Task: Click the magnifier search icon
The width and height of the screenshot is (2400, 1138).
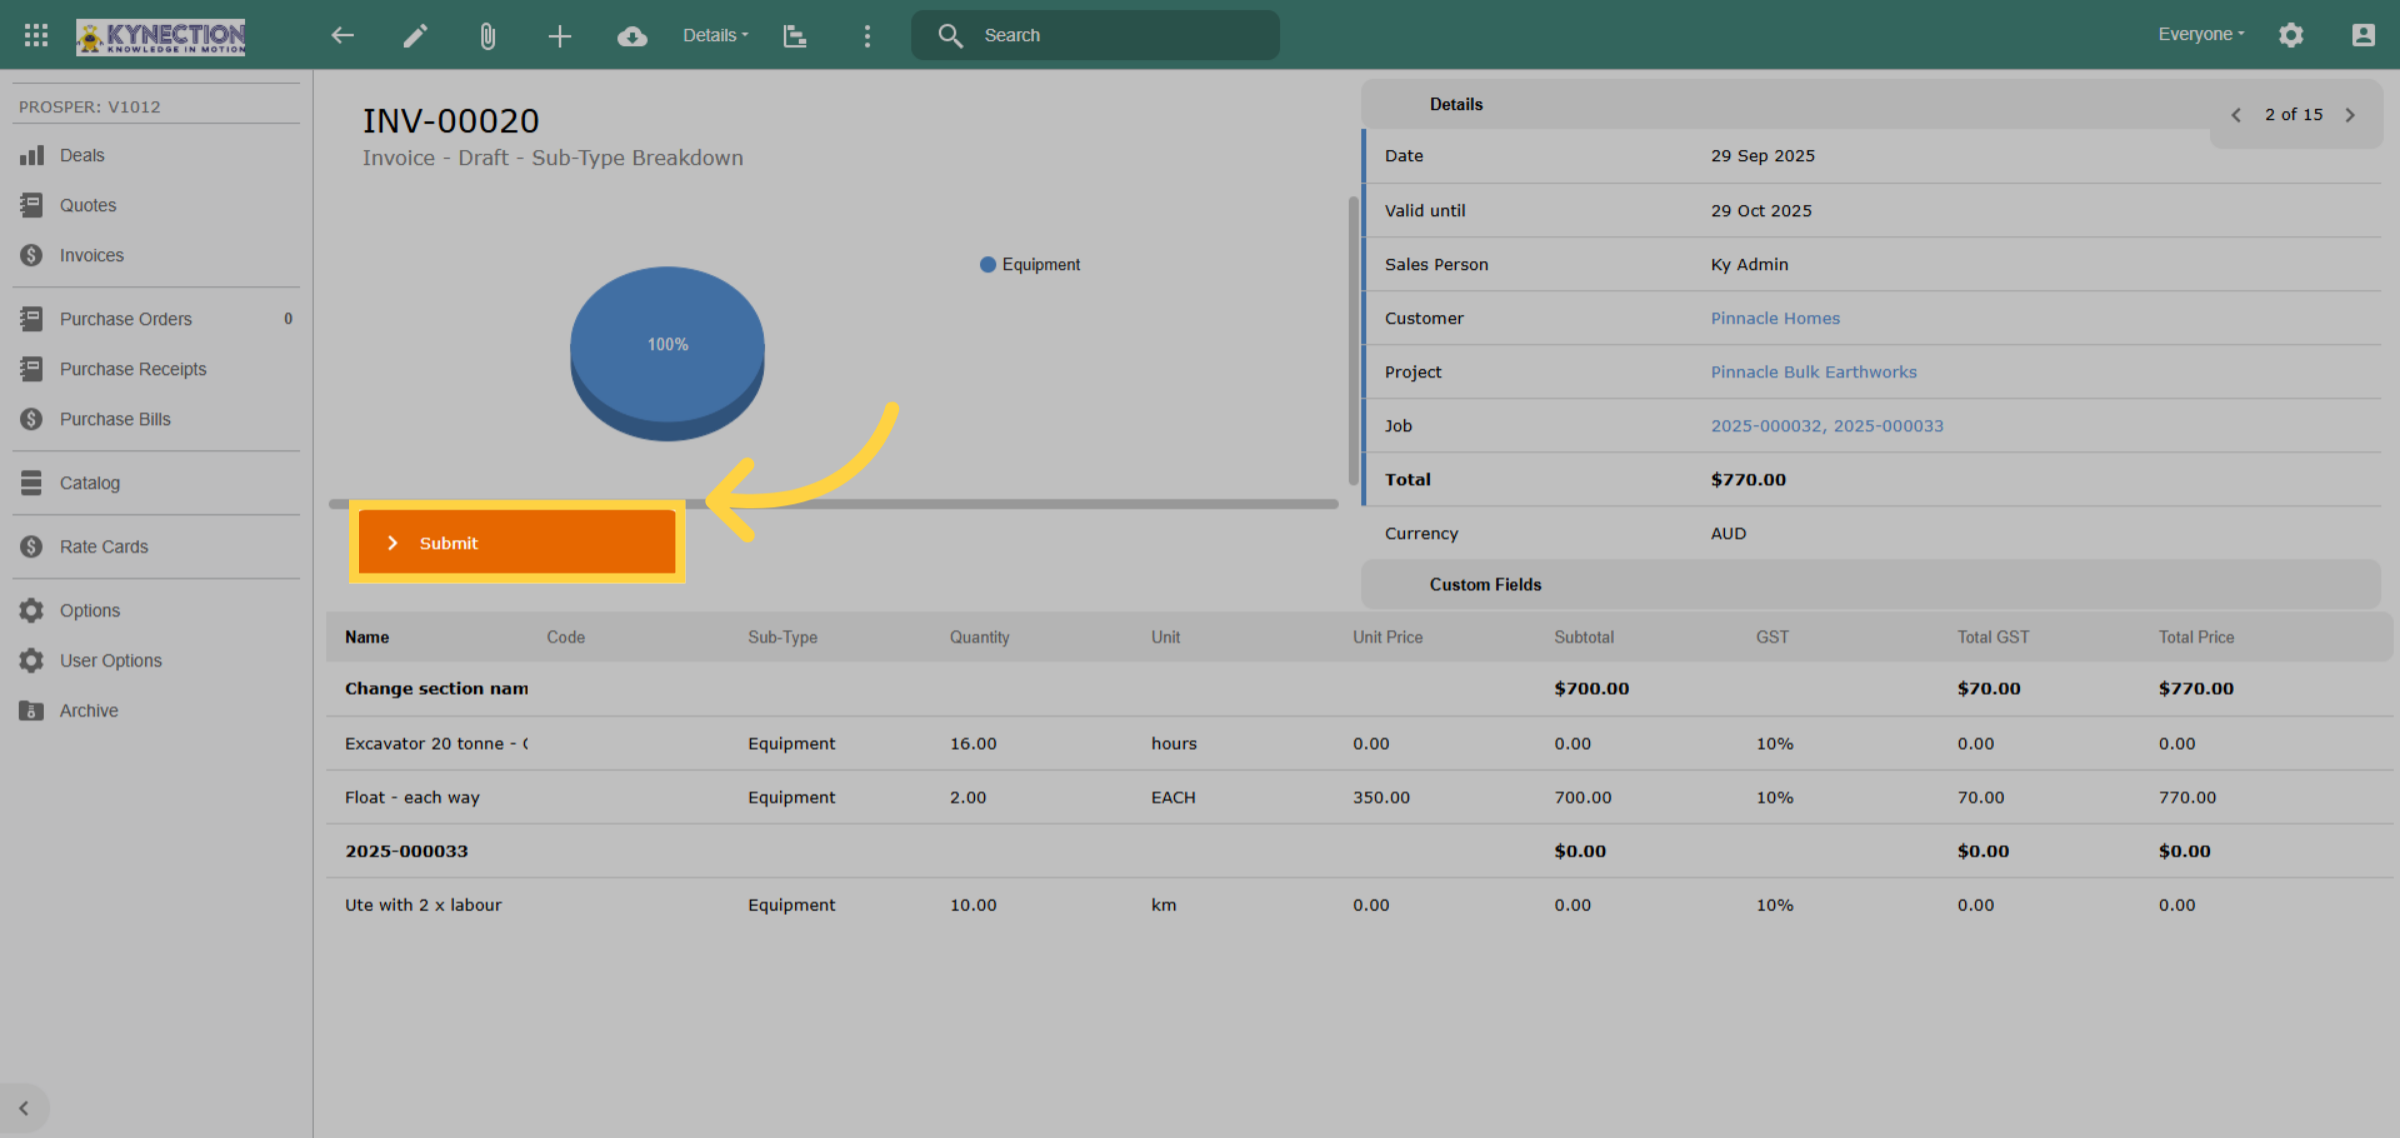Action: pyautogui.click(x=949, y=35)
